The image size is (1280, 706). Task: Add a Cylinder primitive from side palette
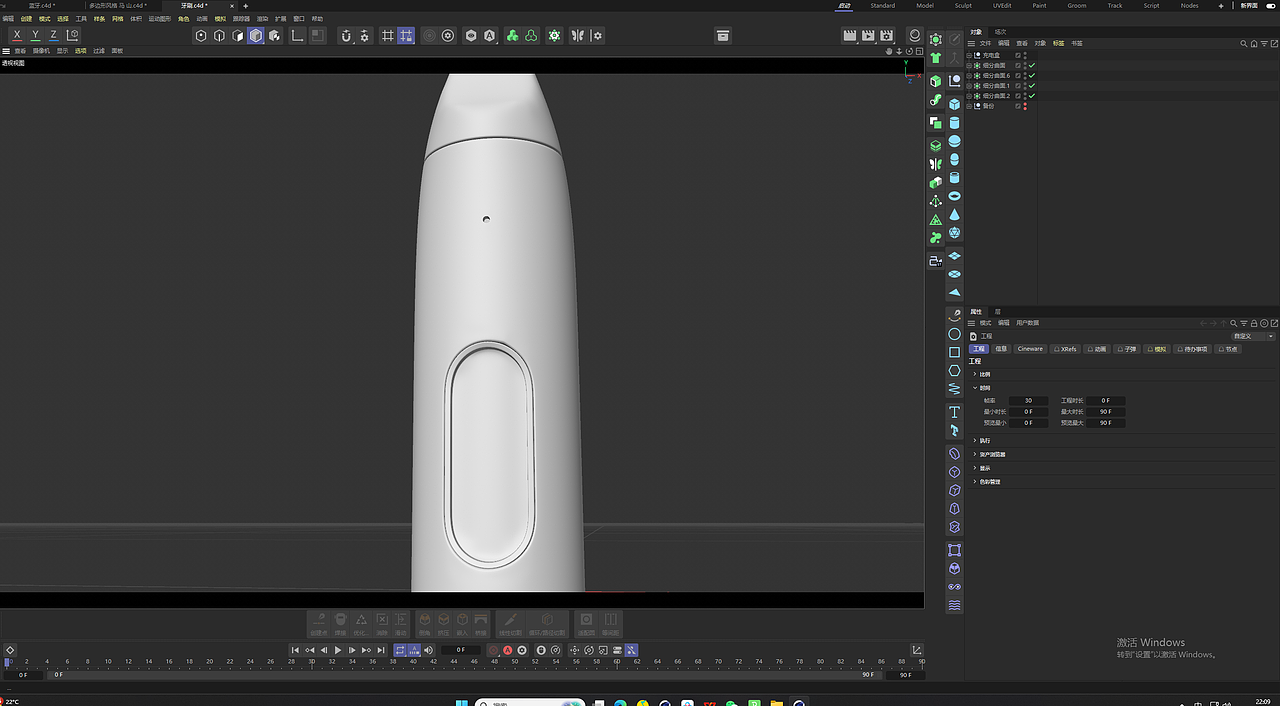pyautogui.click(x=954, y=123)
